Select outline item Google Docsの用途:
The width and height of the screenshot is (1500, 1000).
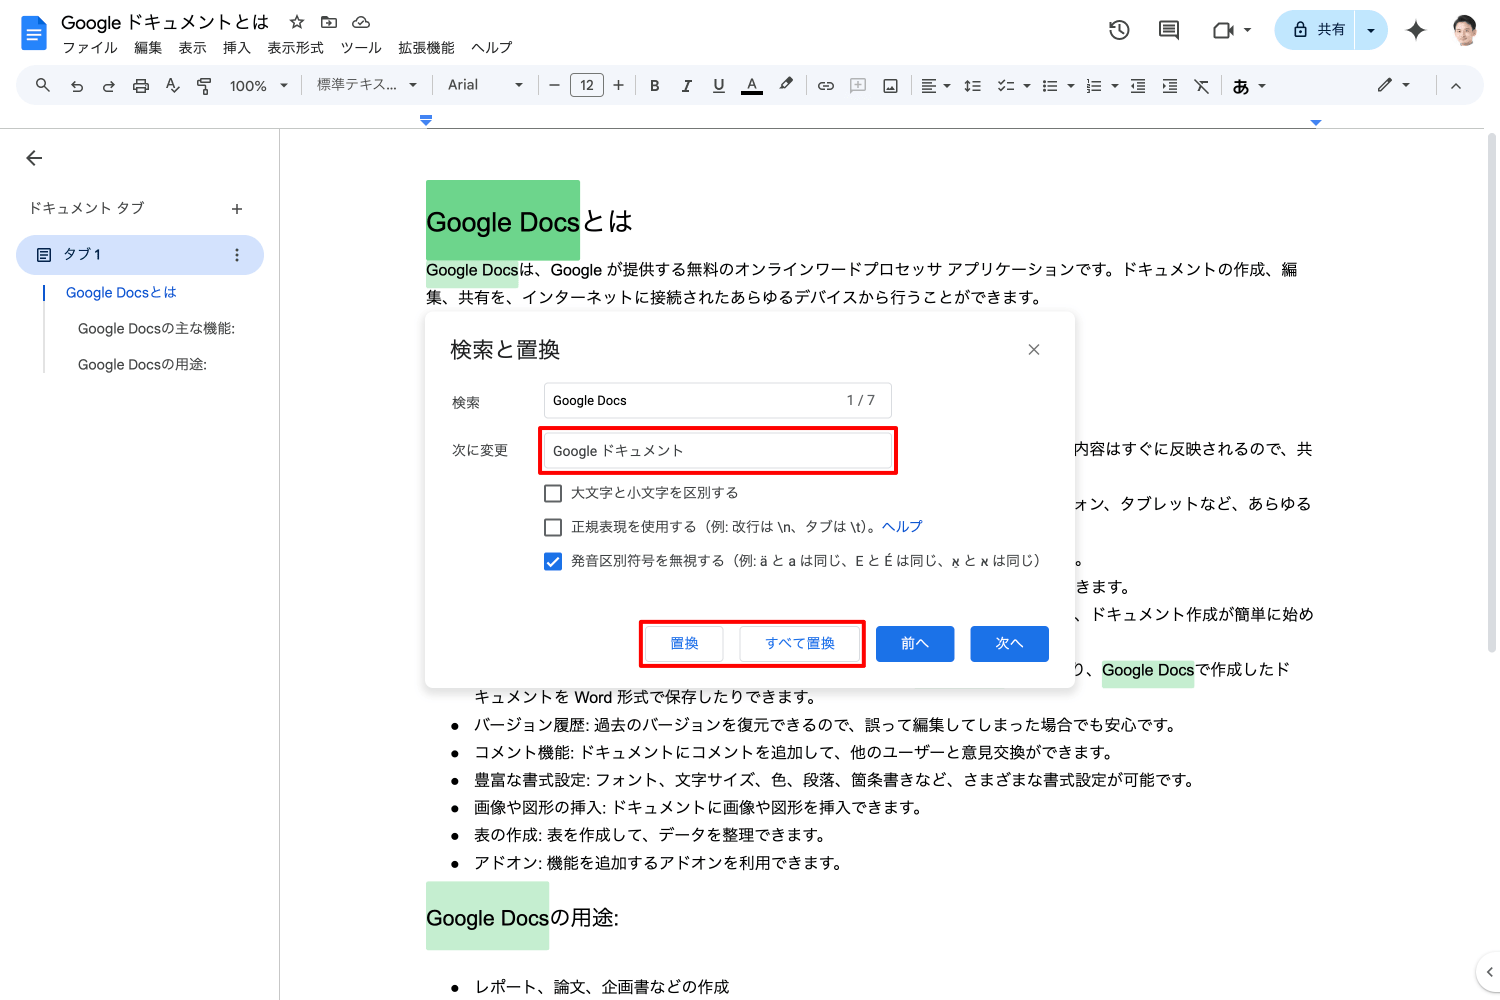[x=142, y=365]
